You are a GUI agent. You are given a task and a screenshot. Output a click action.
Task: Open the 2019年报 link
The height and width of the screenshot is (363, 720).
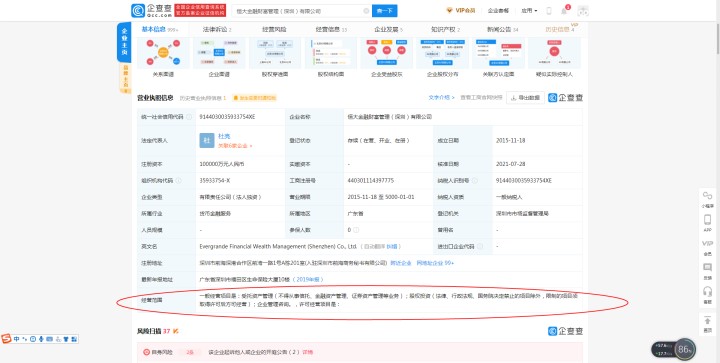pyautogui.click(x=308, y=279)
